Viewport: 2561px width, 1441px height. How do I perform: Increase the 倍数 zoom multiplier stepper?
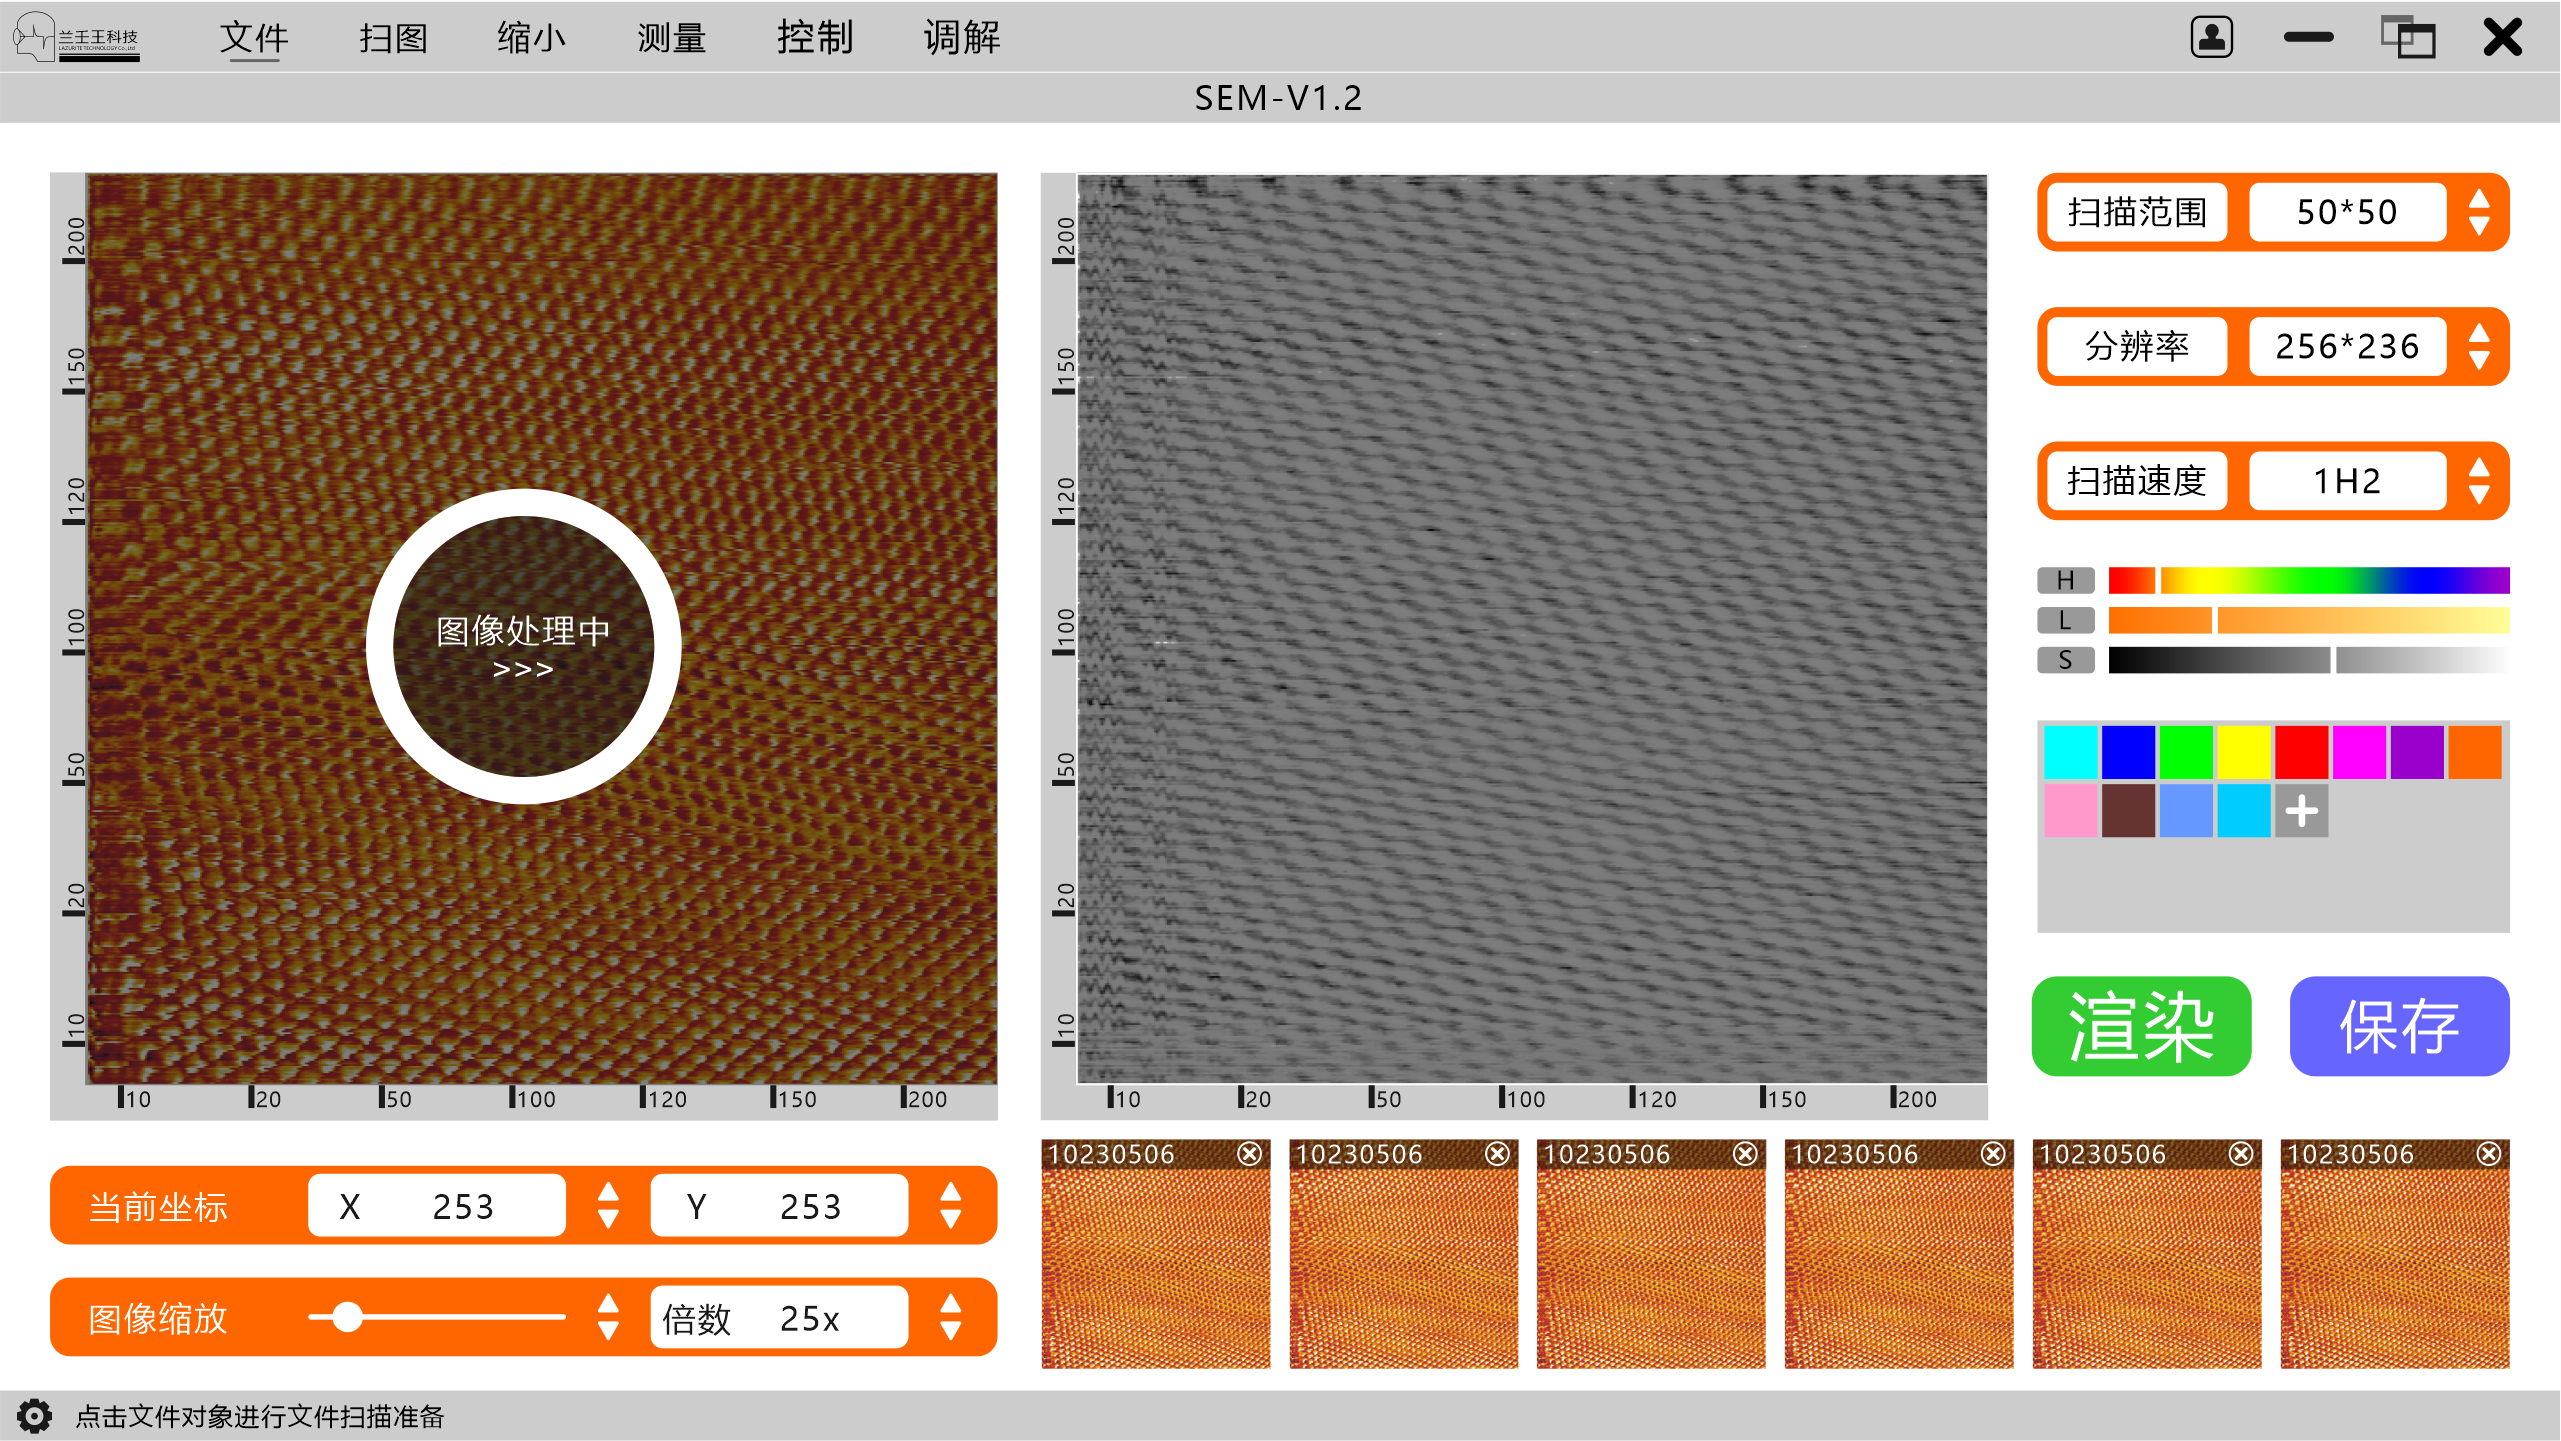coord(951,1303)
